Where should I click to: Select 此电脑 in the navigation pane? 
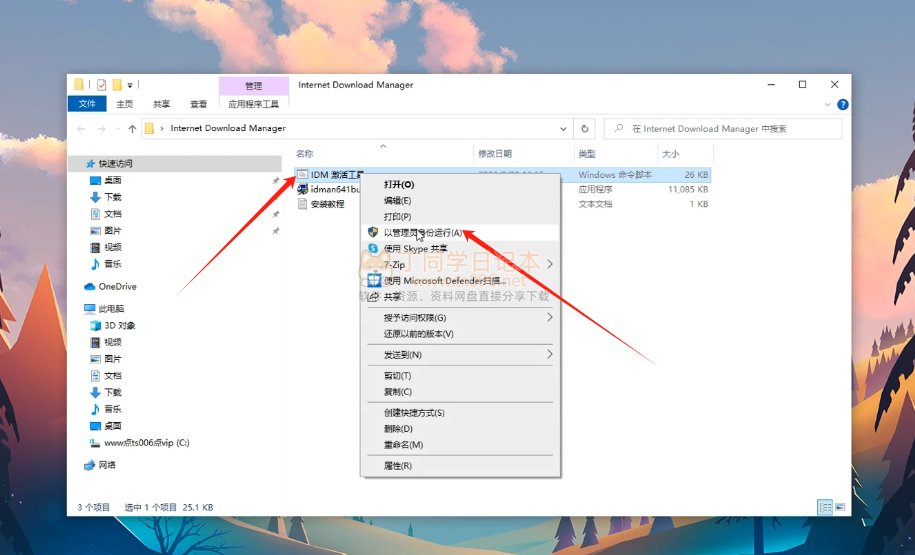[104, 308]
